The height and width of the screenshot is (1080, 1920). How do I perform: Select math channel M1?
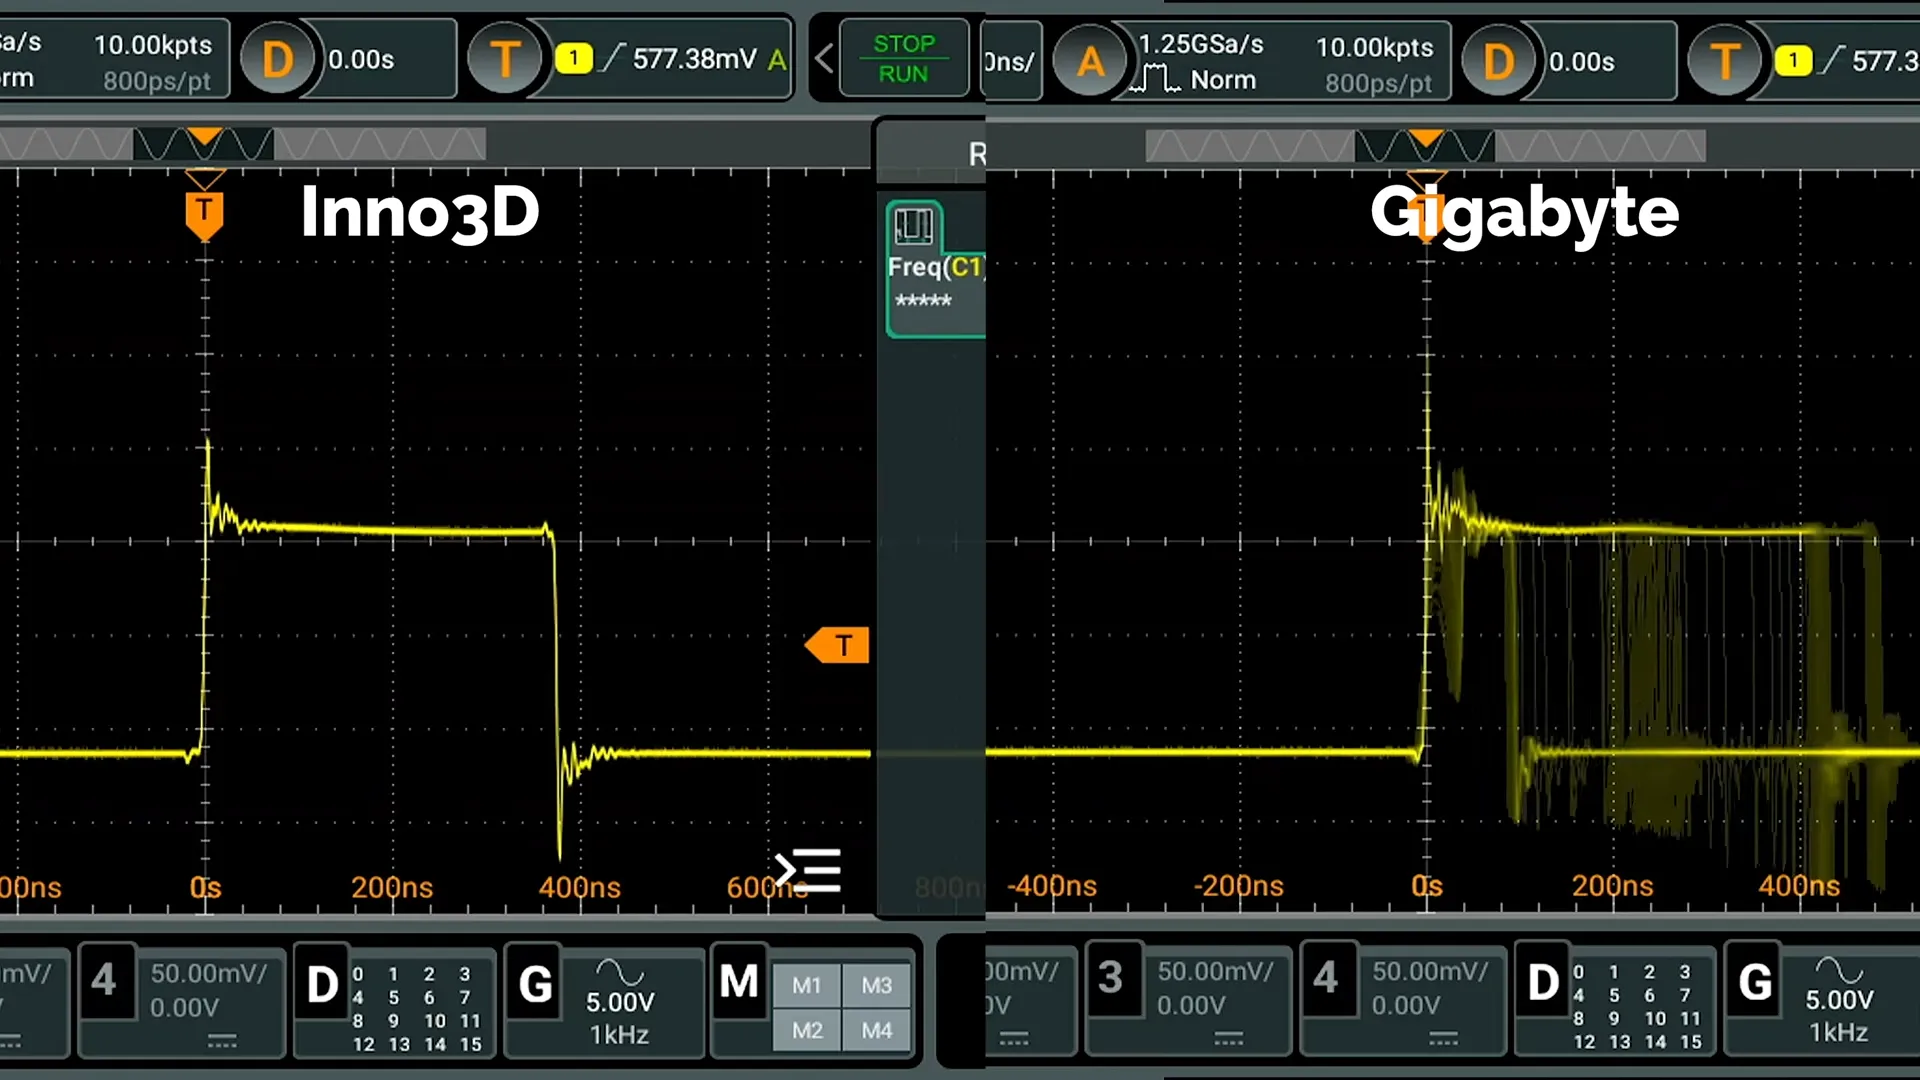coord(807,986)
